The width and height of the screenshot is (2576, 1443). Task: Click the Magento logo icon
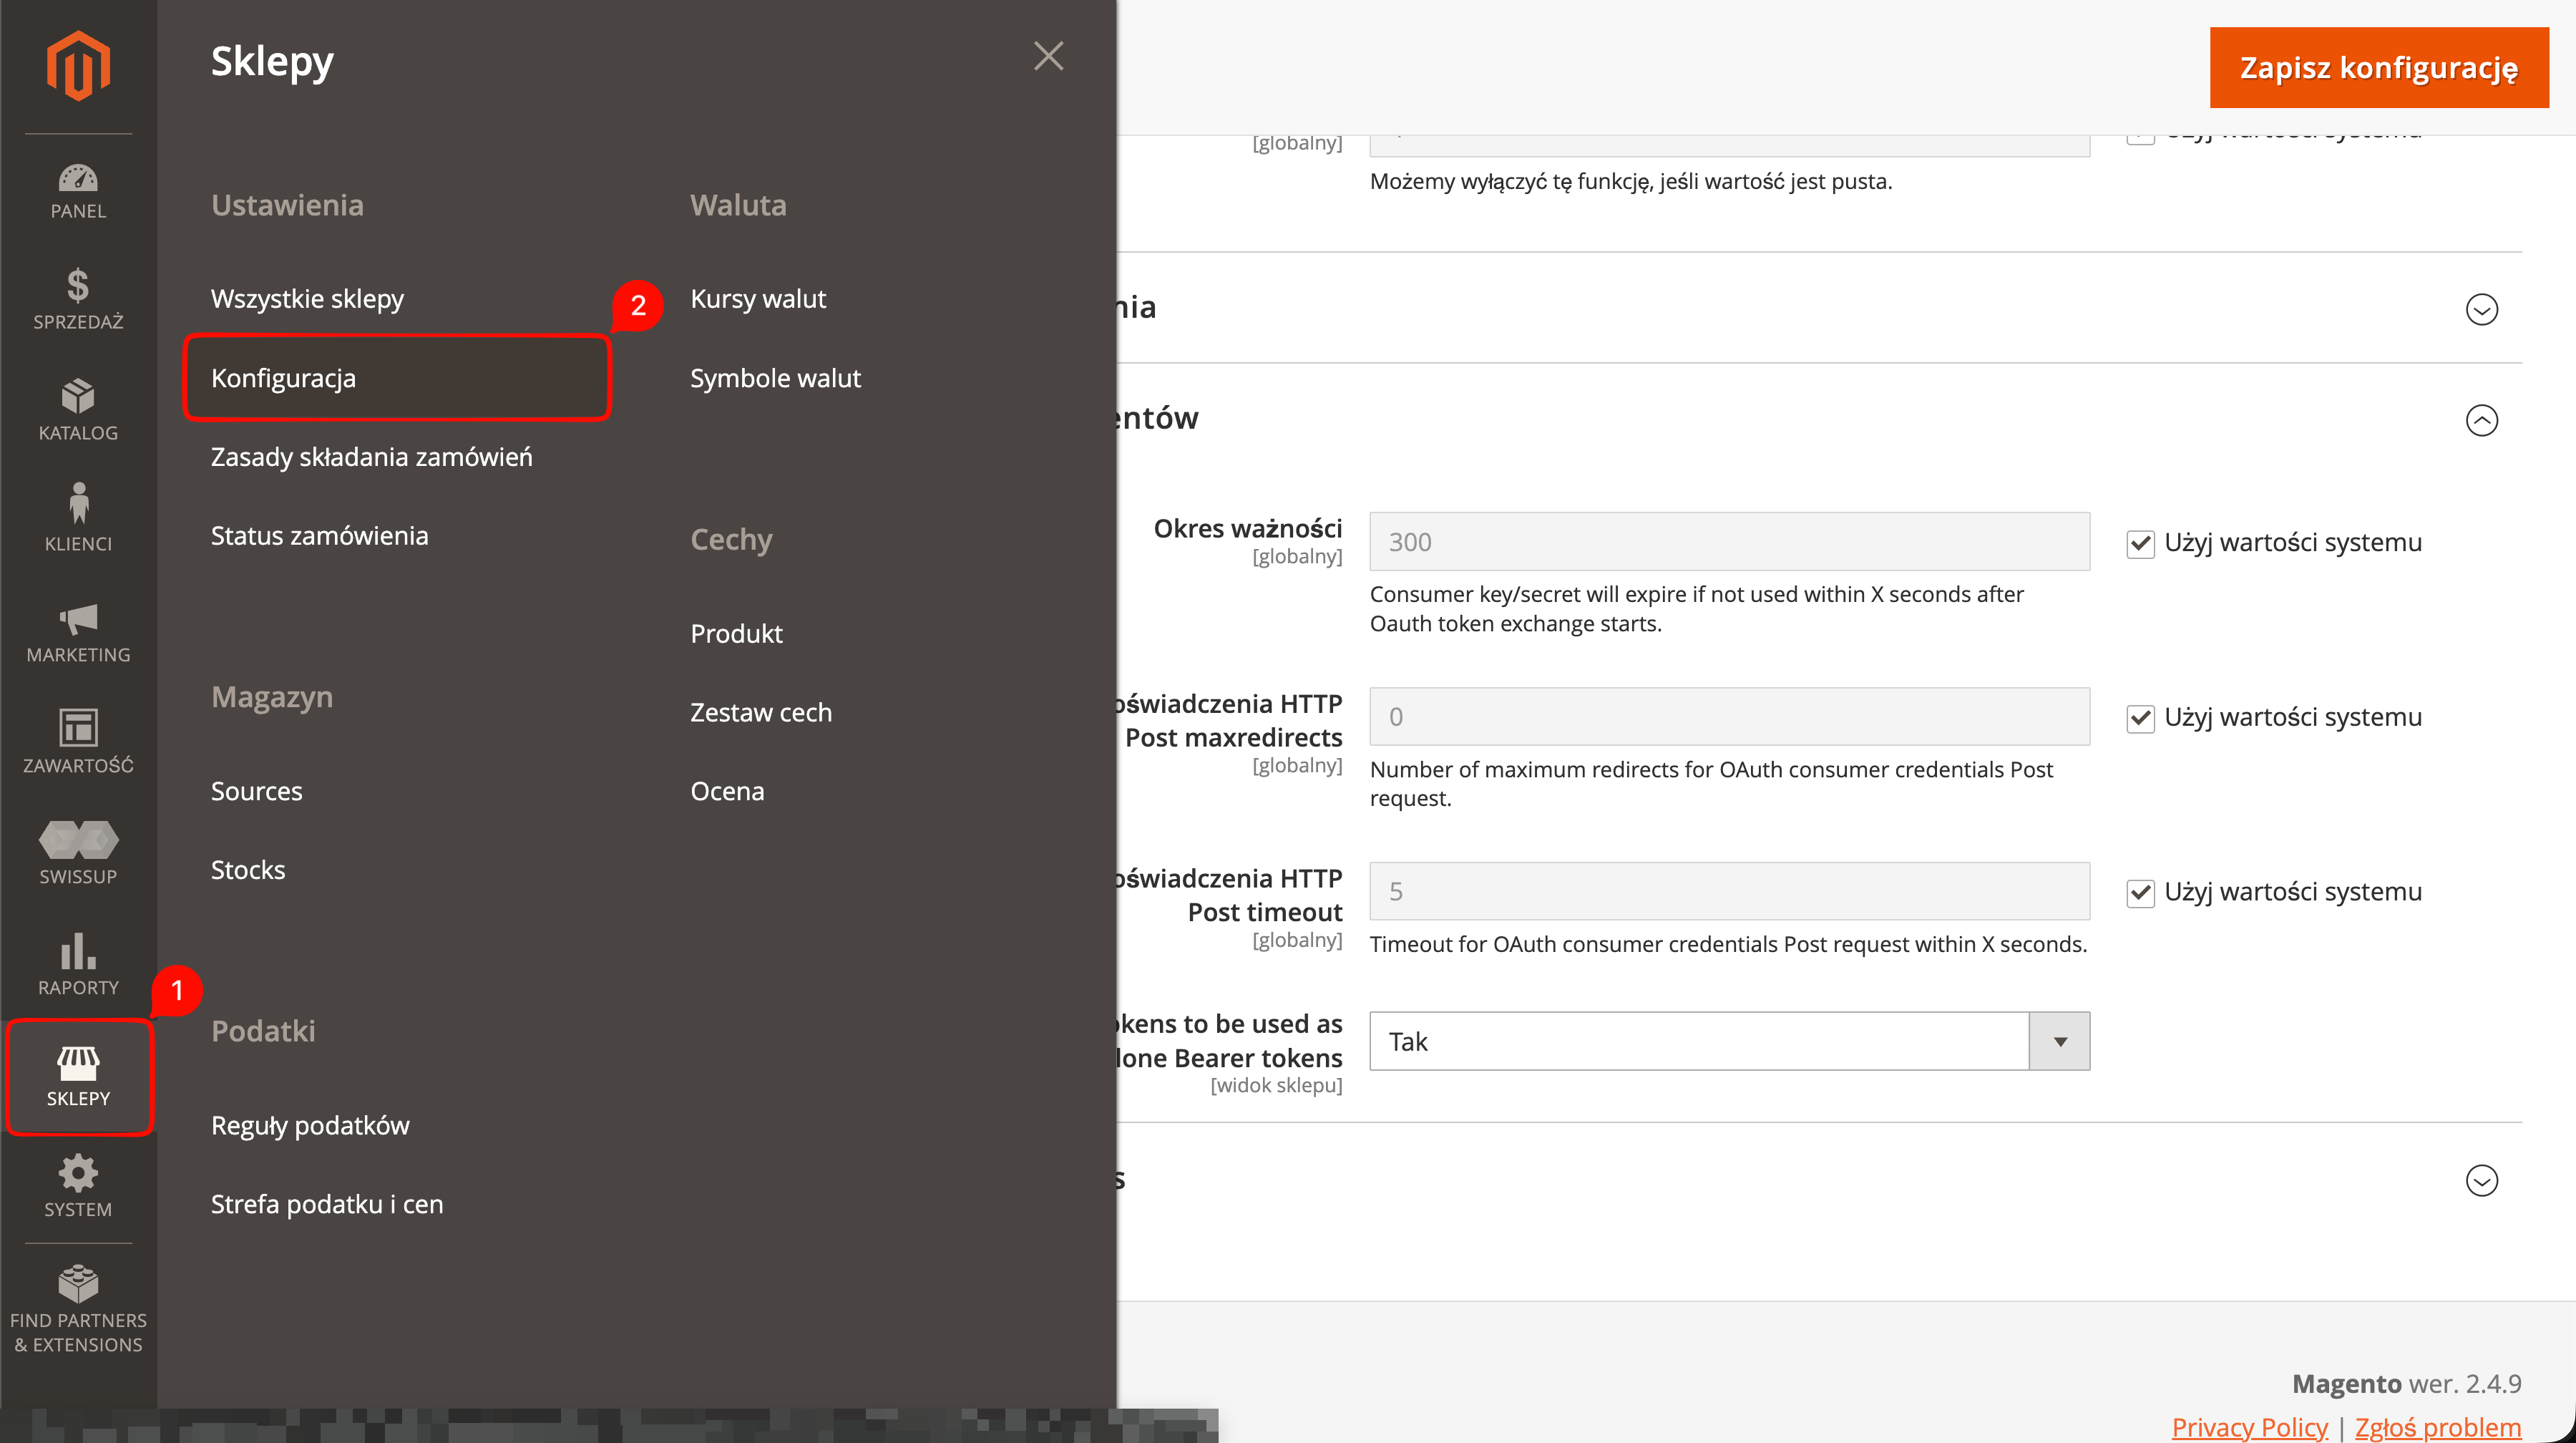(x=78, y=66)
